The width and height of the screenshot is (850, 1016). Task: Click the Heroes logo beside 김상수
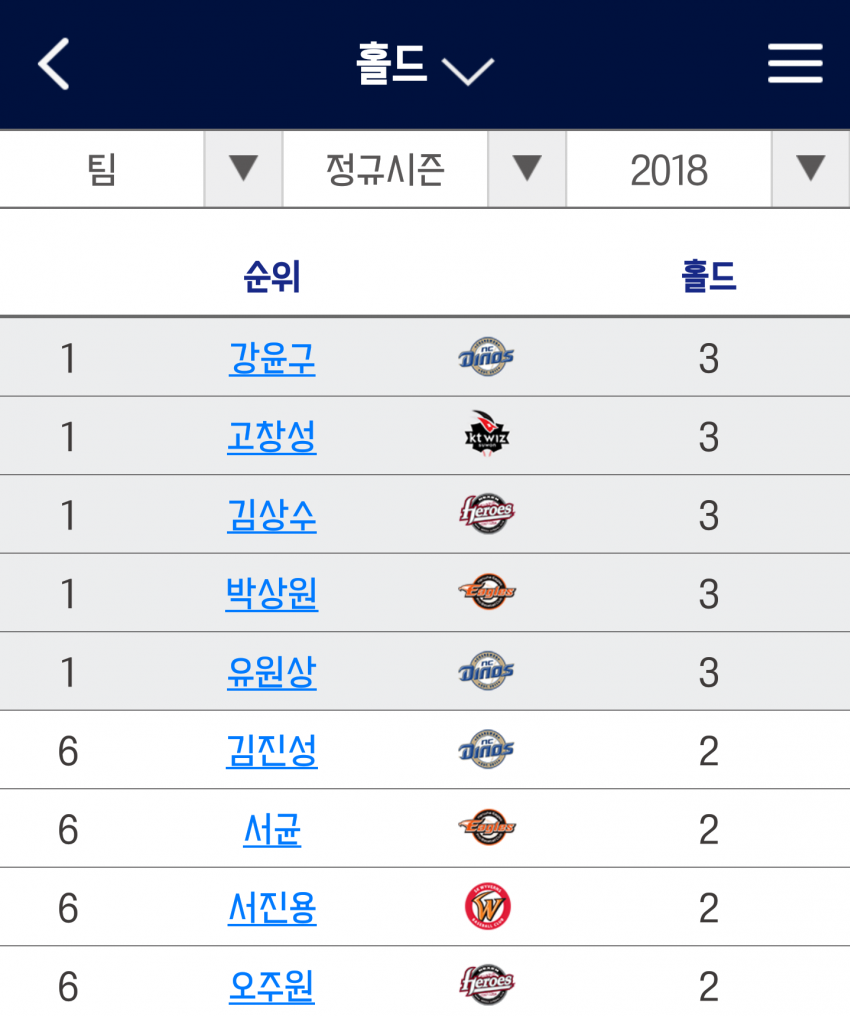click(x=487, y=514)
